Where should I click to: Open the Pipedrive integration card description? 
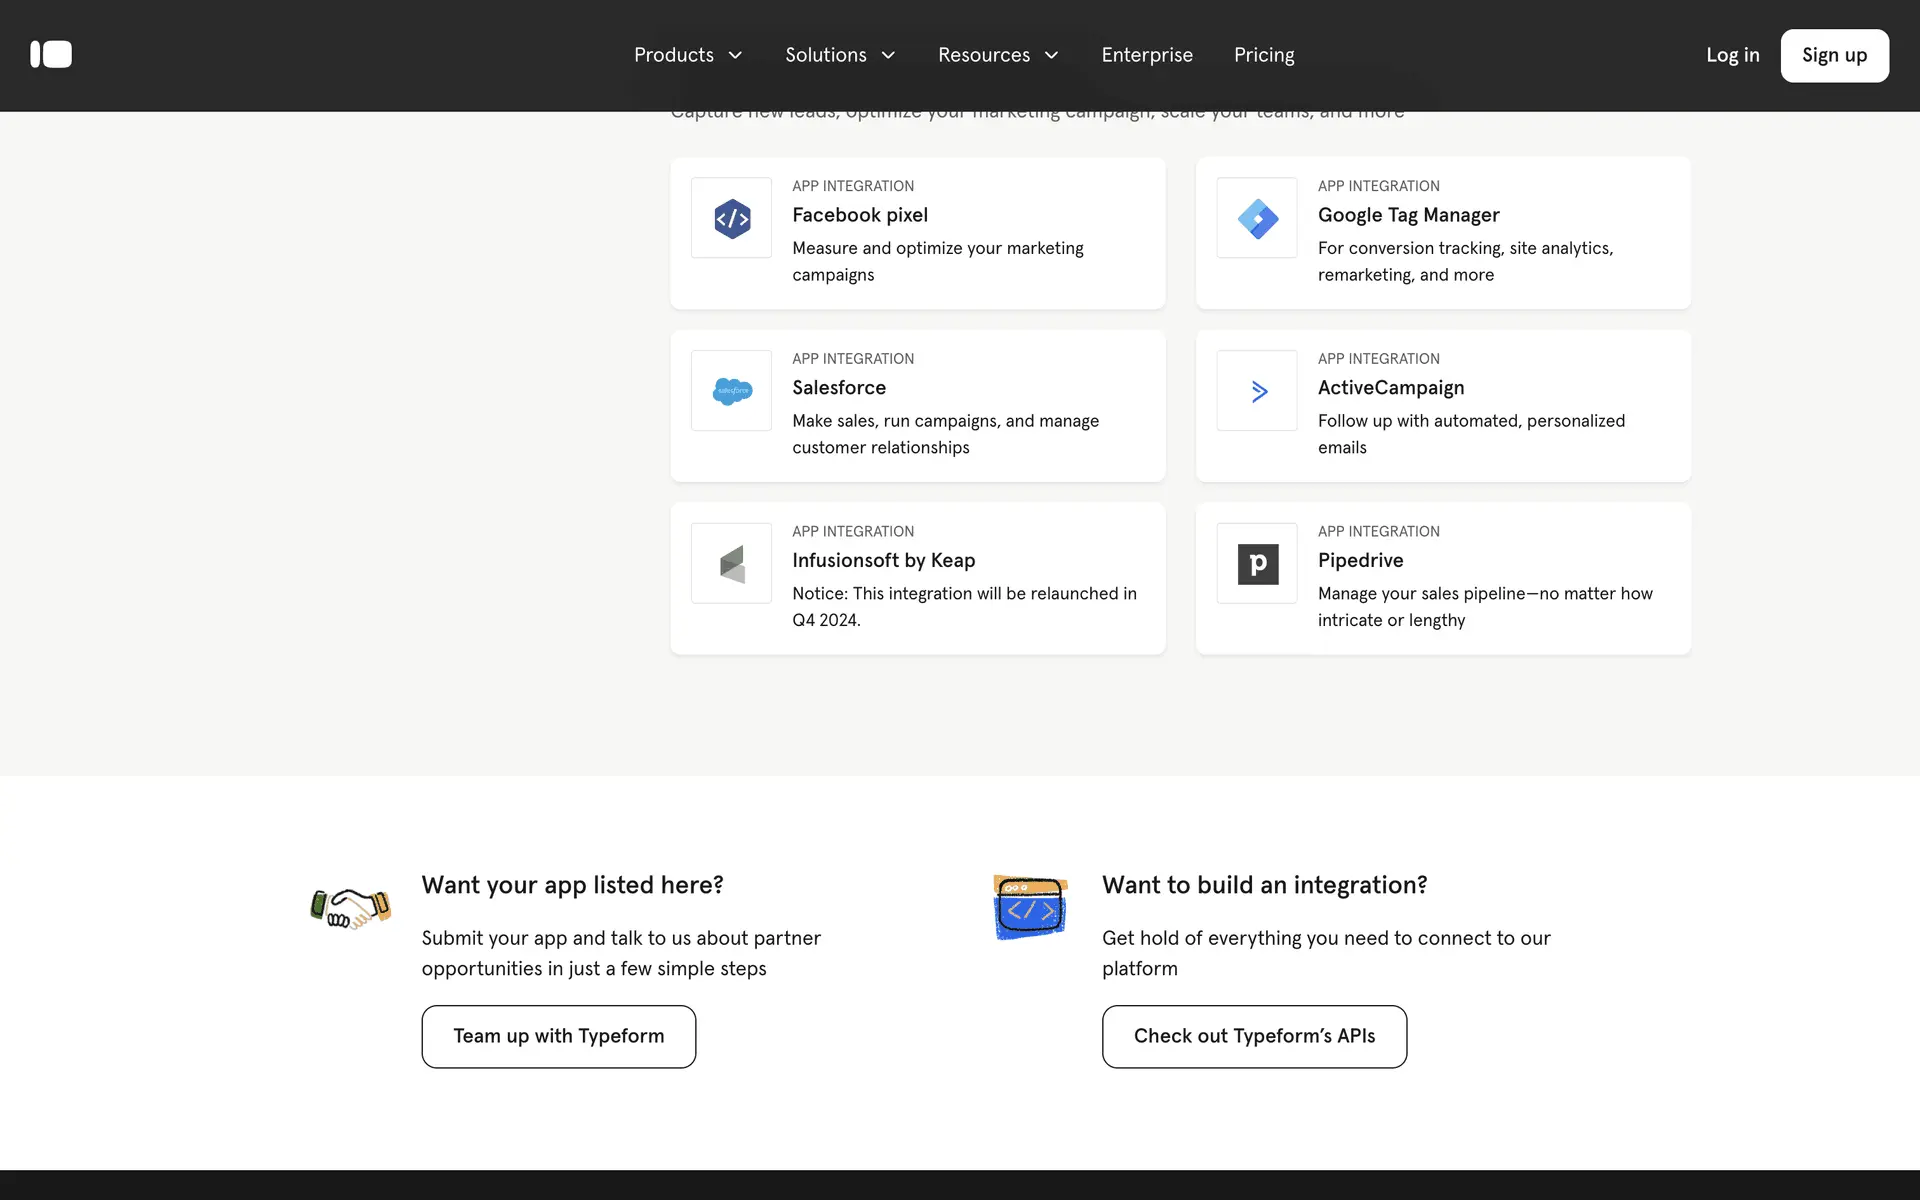pos(1484,607)
